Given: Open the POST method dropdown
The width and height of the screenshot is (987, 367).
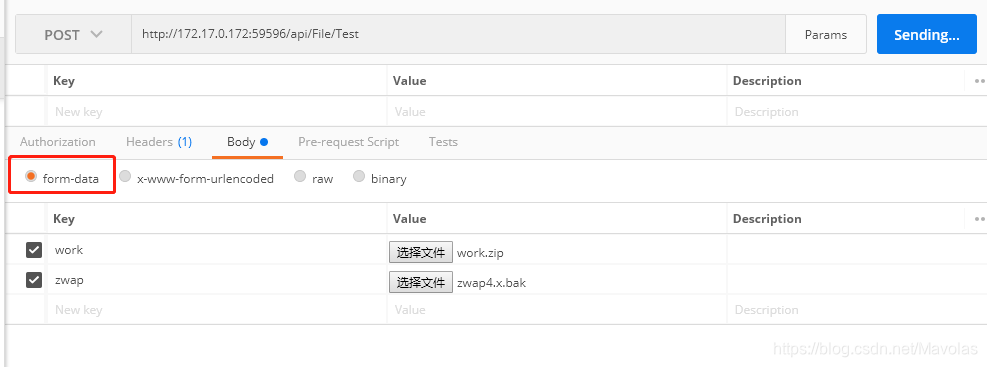Looking at the screenshot, I should click(73, 35).
